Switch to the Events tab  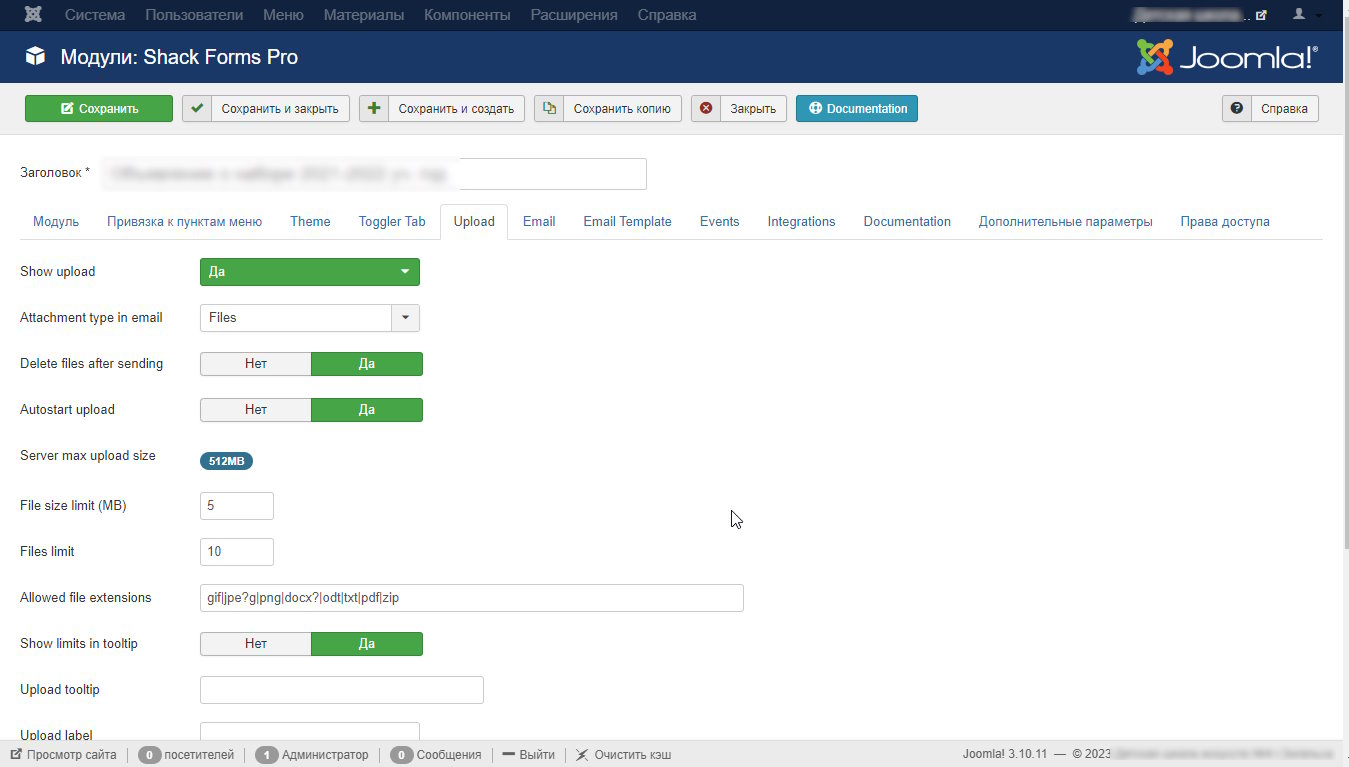tap(720, 222)
